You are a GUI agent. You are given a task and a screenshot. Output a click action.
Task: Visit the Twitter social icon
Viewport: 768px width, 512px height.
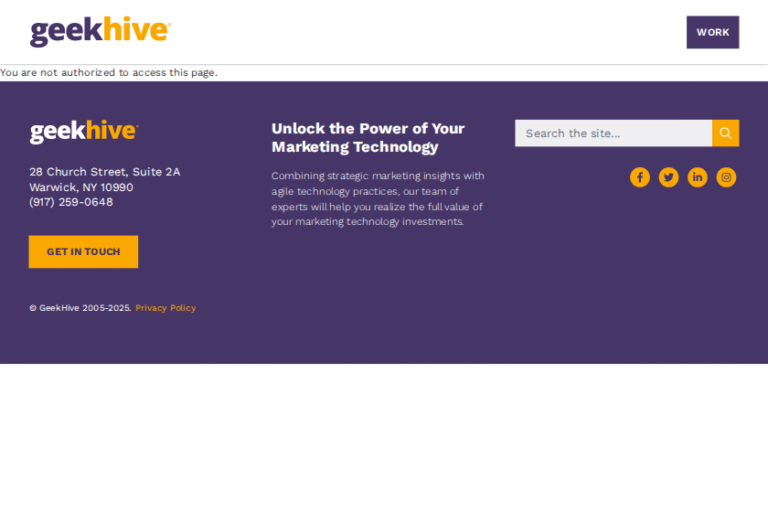(x=669, y=177)
